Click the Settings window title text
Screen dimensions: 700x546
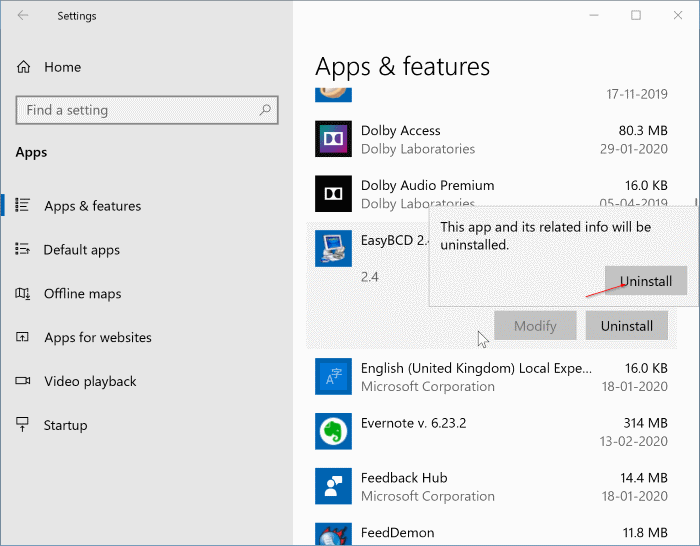(x=77, y=16)
